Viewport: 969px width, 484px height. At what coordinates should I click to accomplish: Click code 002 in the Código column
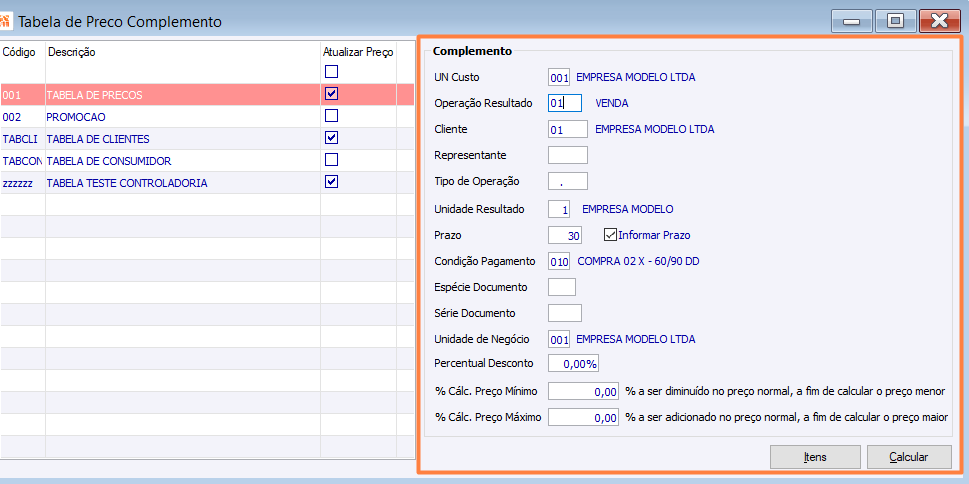coord(12,117)
